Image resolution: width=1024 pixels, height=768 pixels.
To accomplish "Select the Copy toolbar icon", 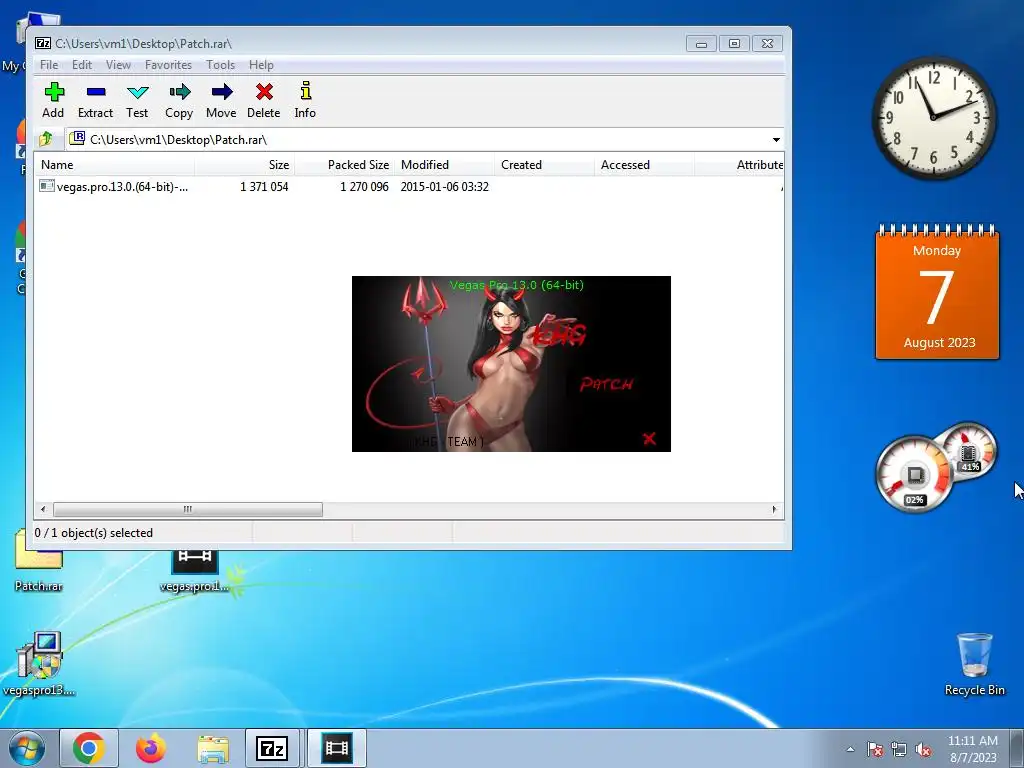I will (179, 100).
